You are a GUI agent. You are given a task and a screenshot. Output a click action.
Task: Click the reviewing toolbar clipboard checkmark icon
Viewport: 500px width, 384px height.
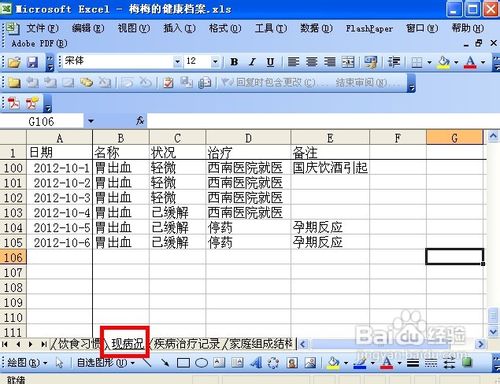[x=168, y=82]
